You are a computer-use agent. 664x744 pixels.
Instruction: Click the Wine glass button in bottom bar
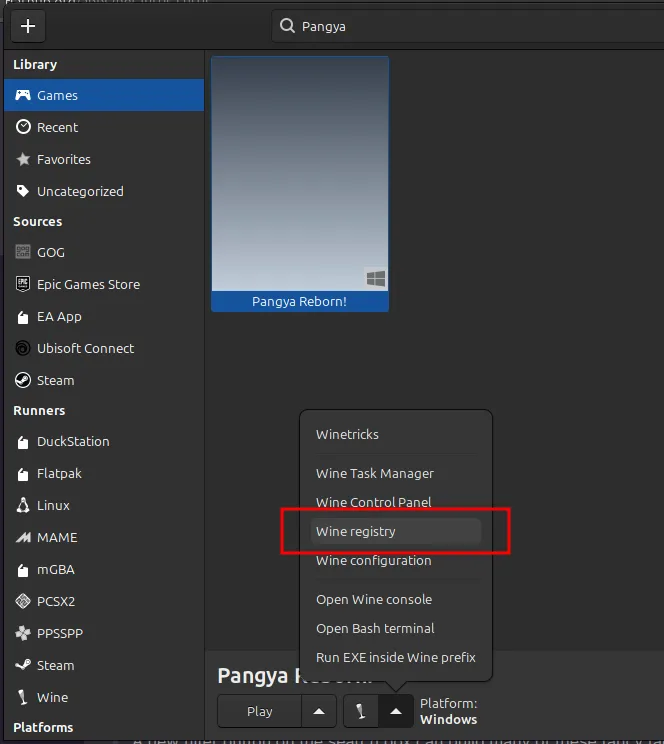pos(361,711)
